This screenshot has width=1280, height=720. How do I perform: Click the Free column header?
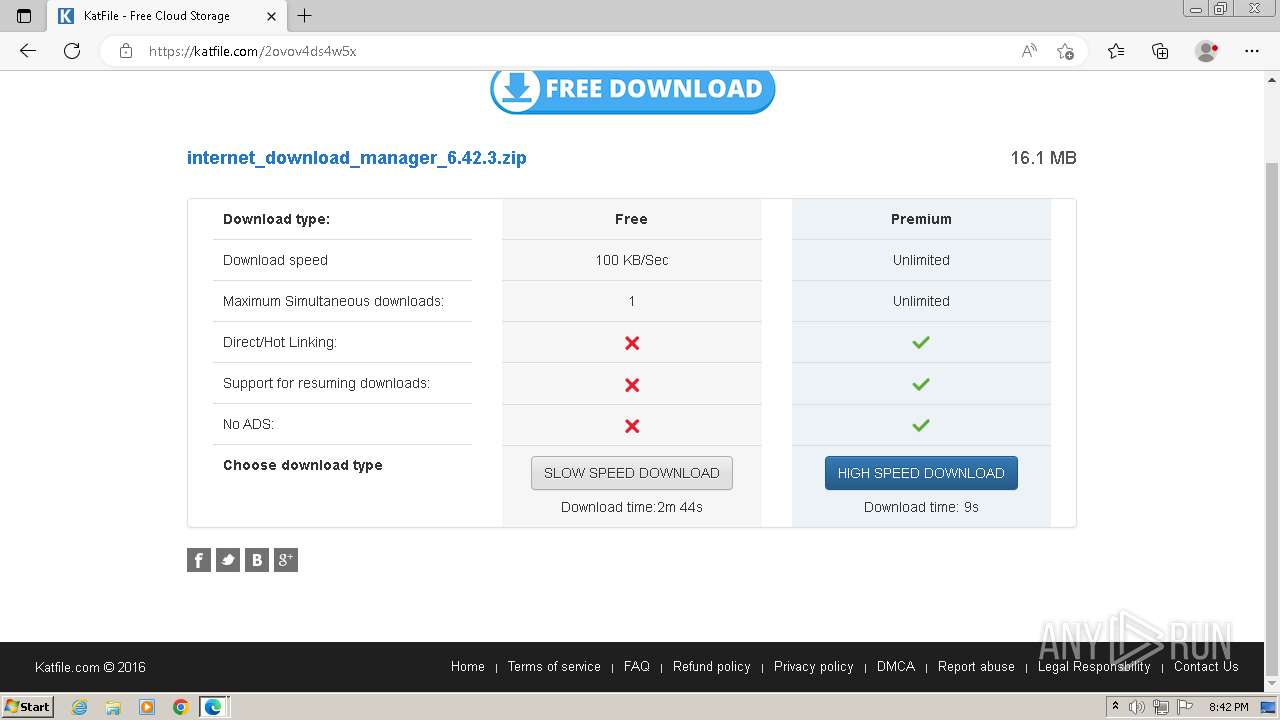coord(631,219)
